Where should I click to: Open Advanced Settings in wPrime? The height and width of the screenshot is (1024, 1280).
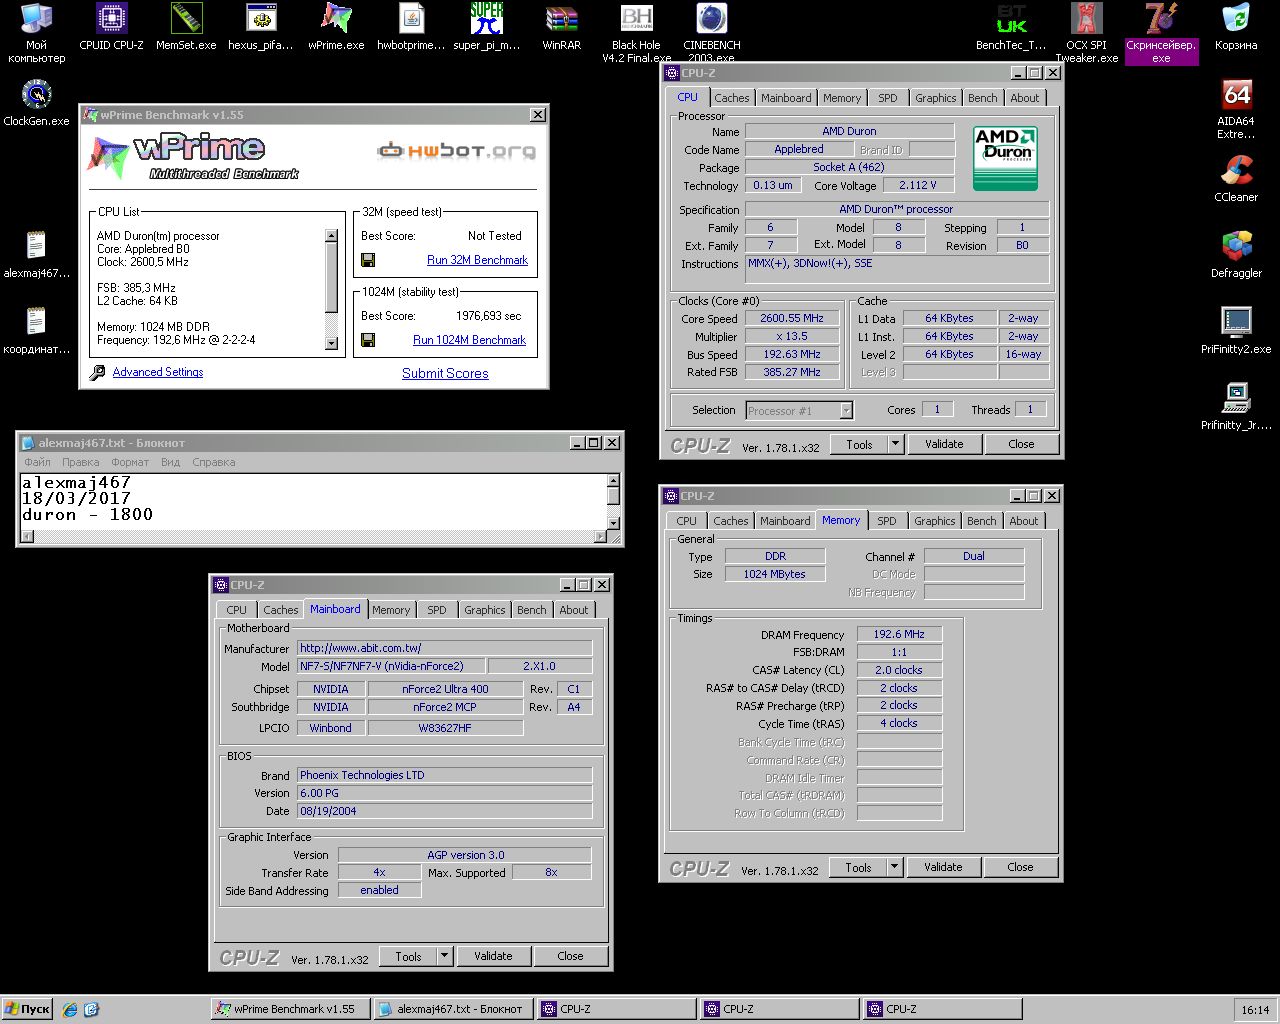158,372
